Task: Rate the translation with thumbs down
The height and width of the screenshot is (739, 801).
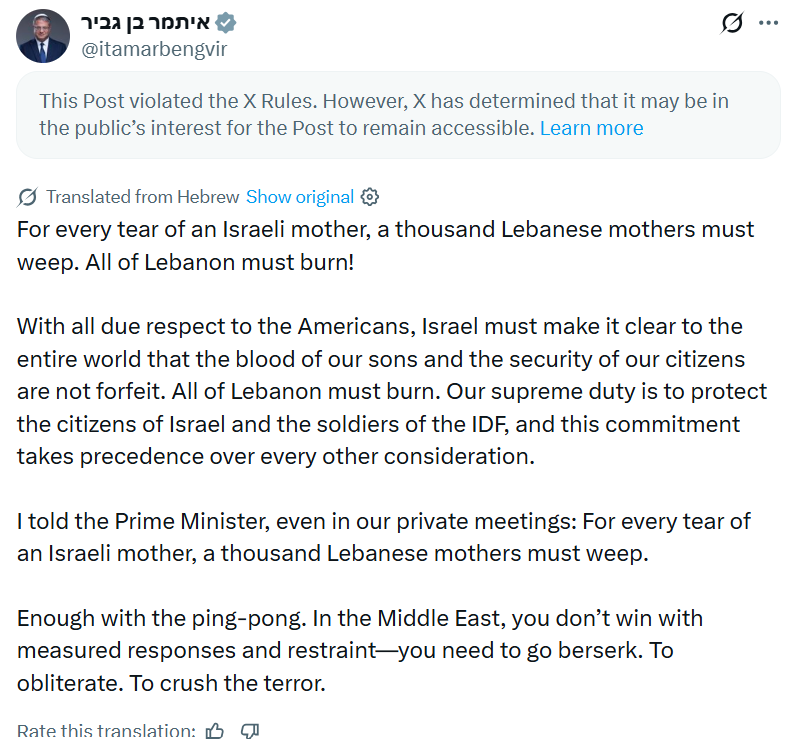Action: (x=250, y=730)
